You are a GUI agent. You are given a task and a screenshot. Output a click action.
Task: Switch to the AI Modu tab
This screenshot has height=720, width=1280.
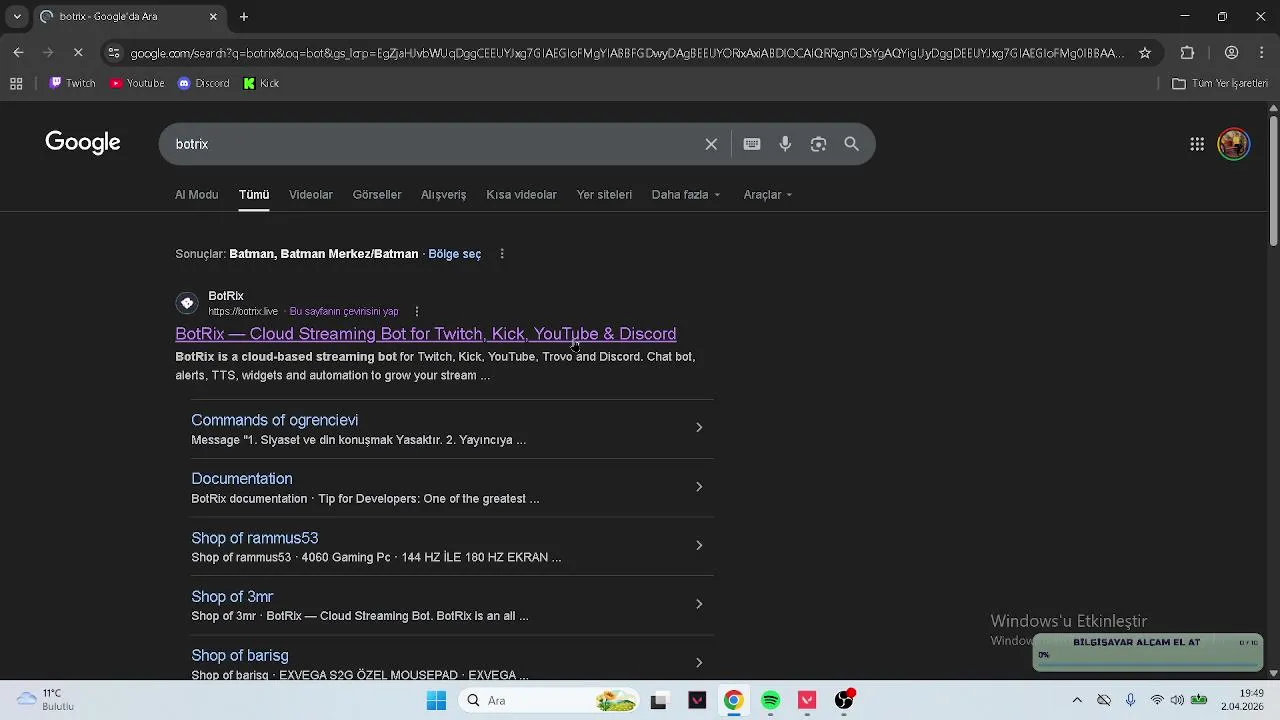click(196, 195)
